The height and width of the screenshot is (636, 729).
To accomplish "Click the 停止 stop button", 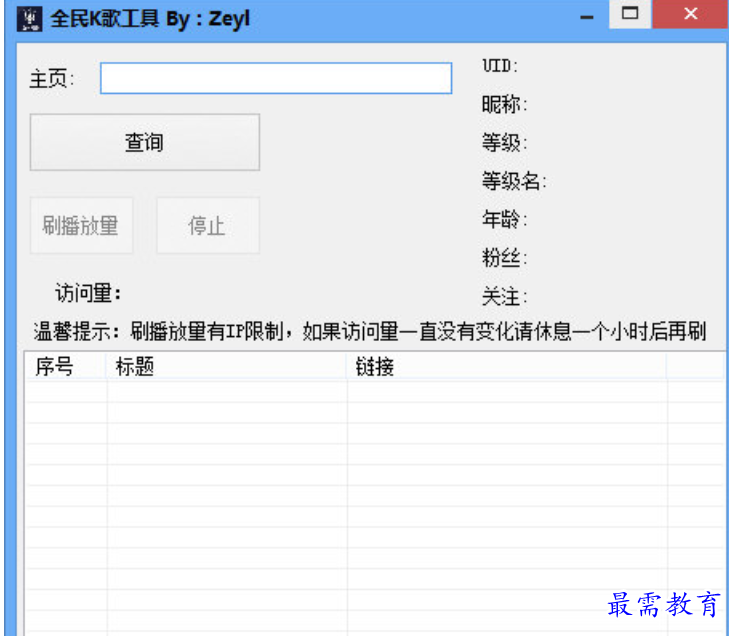I will tap(208, 225).
